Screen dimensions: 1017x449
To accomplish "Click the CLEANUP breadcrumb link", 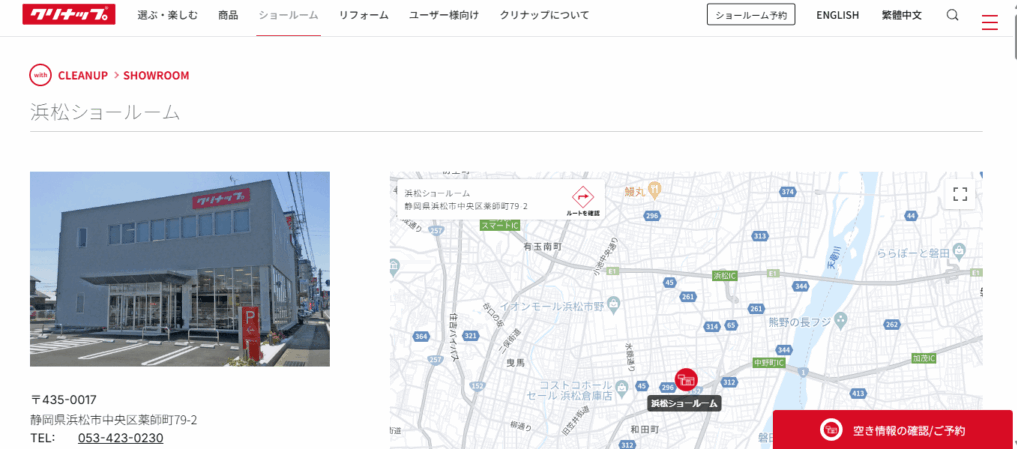I will (x=83, y=75).
